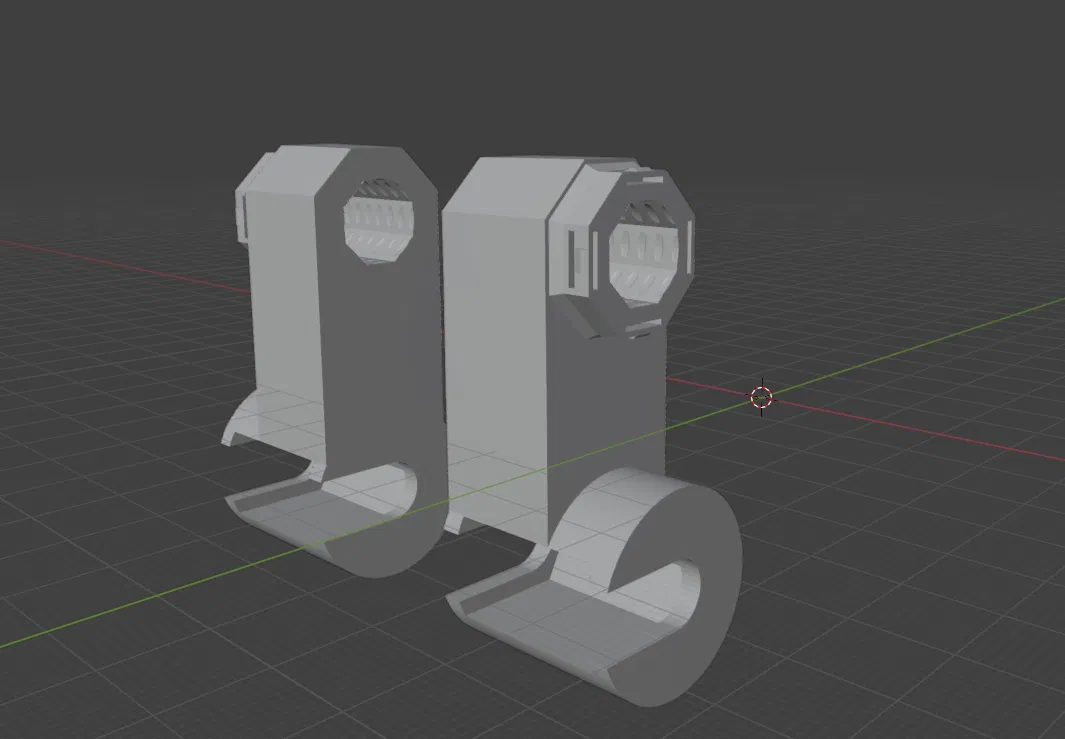Click empty background above the models
Image resolution: width=1065 pixels, height=739 pixels.
point(532,68)
